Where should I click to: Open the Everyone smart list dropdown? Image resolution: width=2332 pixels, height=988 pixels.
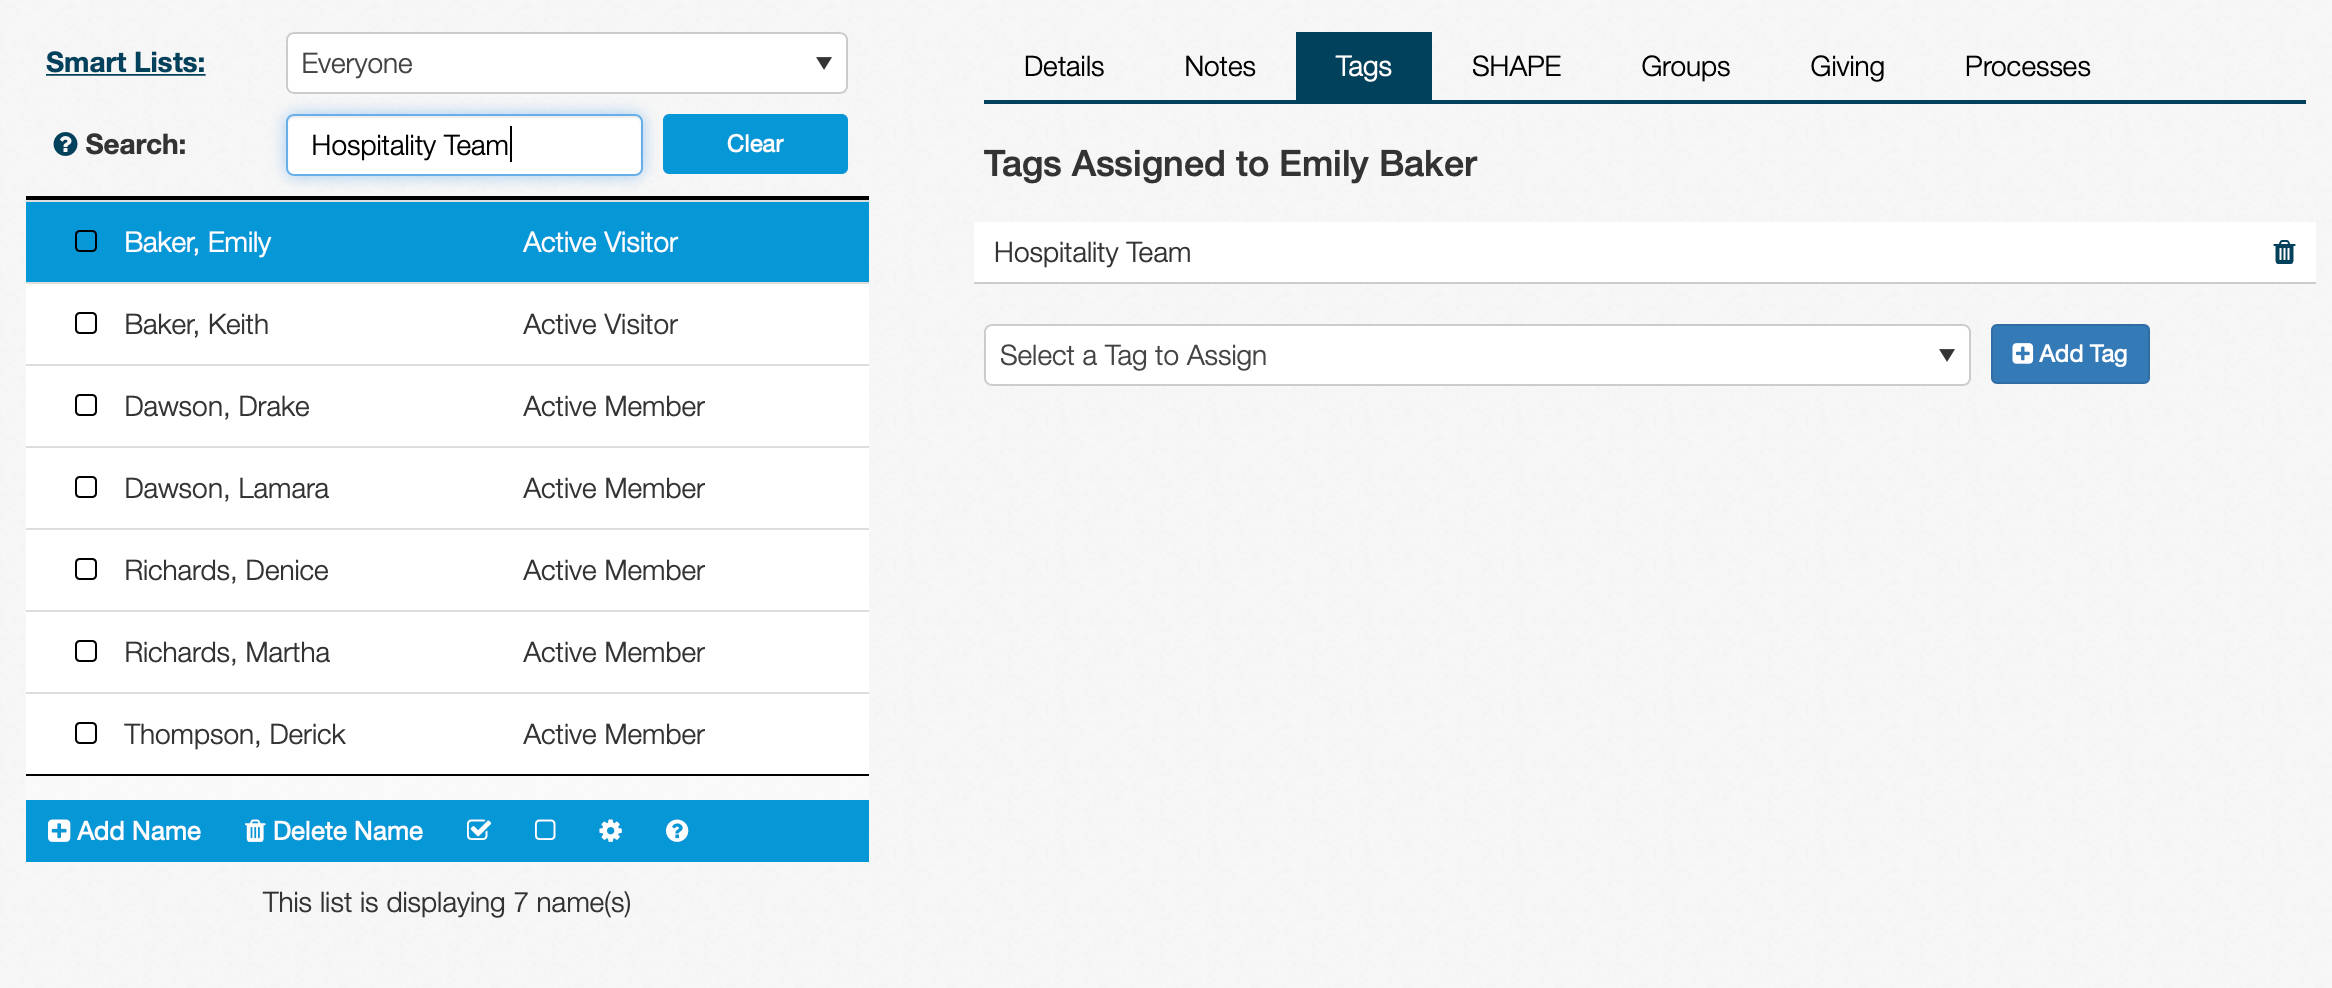click(566, 63)
